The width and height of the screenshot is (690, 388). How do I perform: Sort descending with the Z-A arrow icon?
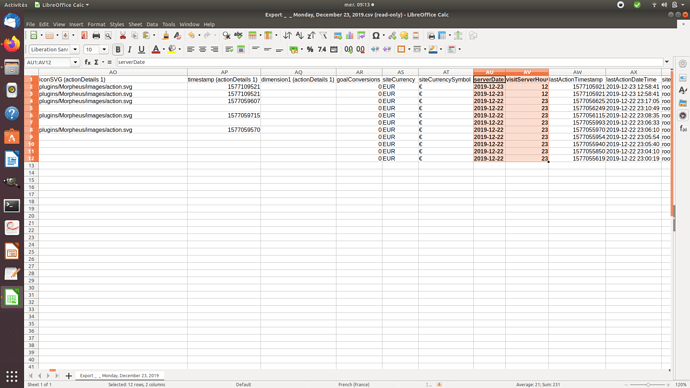click(311, 36)
